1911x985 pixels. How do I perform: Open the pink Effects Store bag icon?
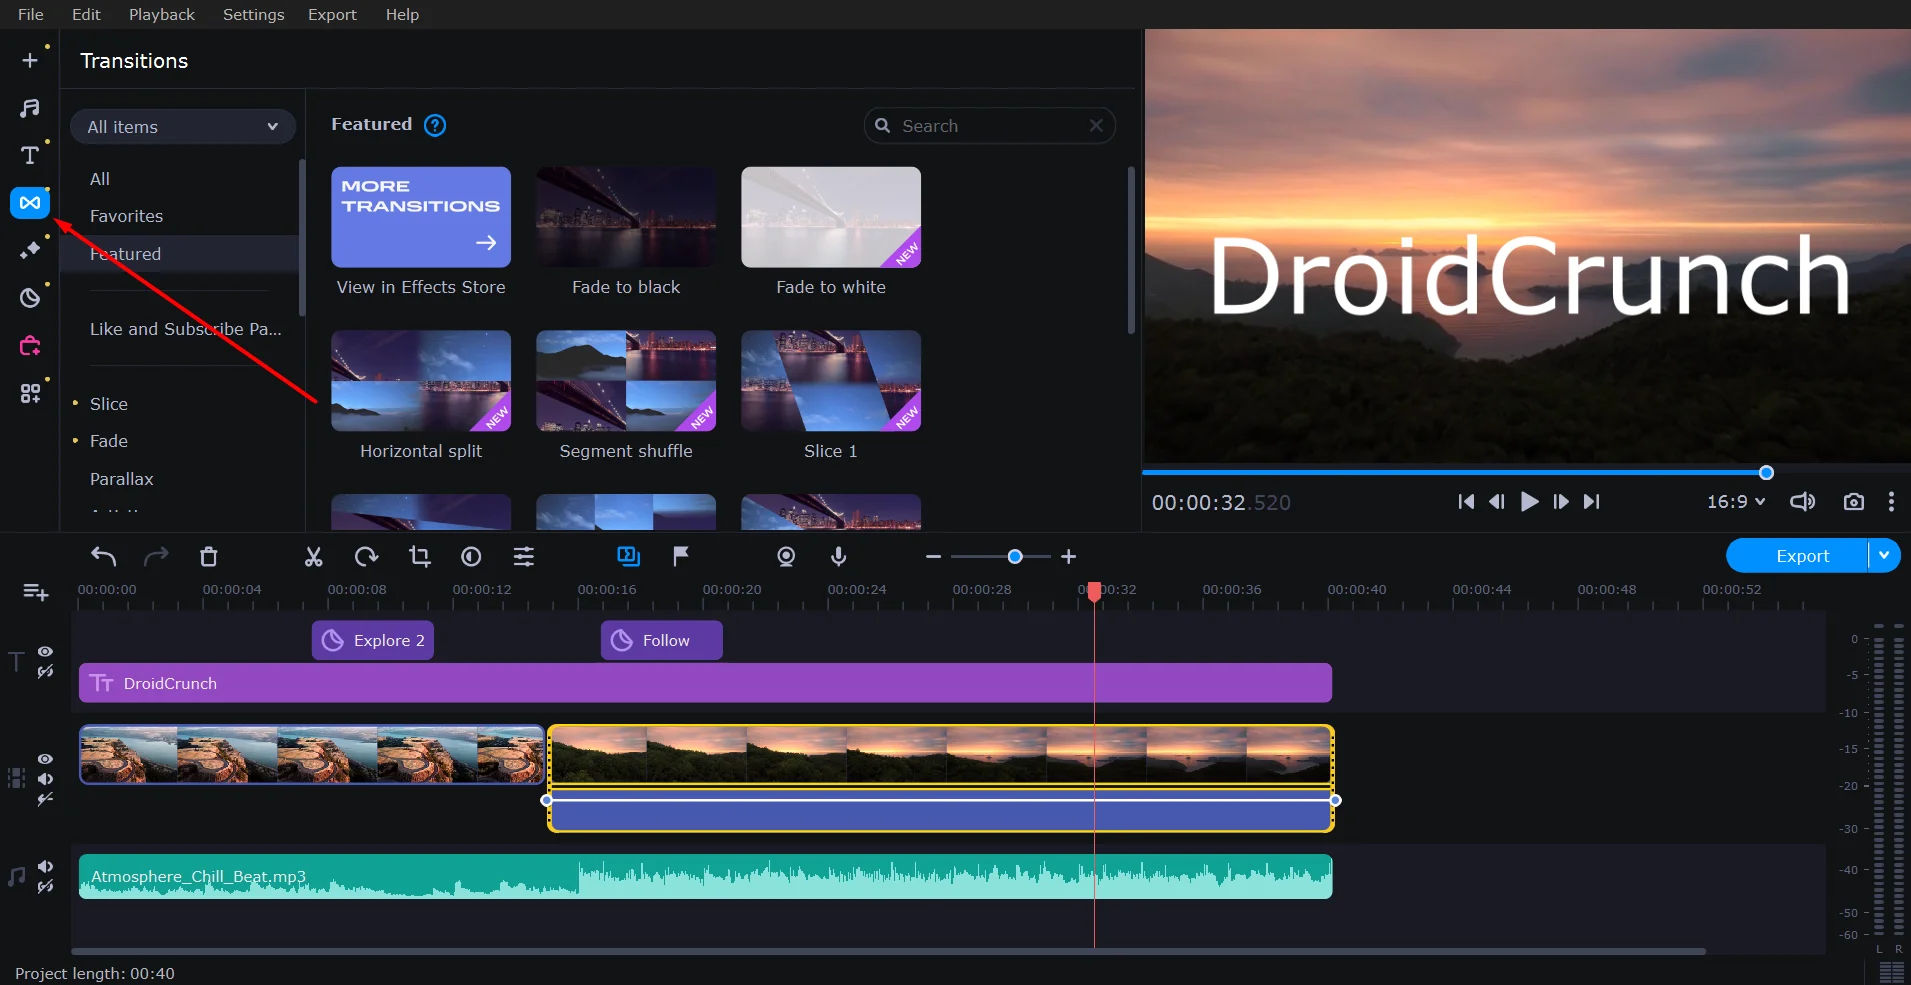click(30, 346)
